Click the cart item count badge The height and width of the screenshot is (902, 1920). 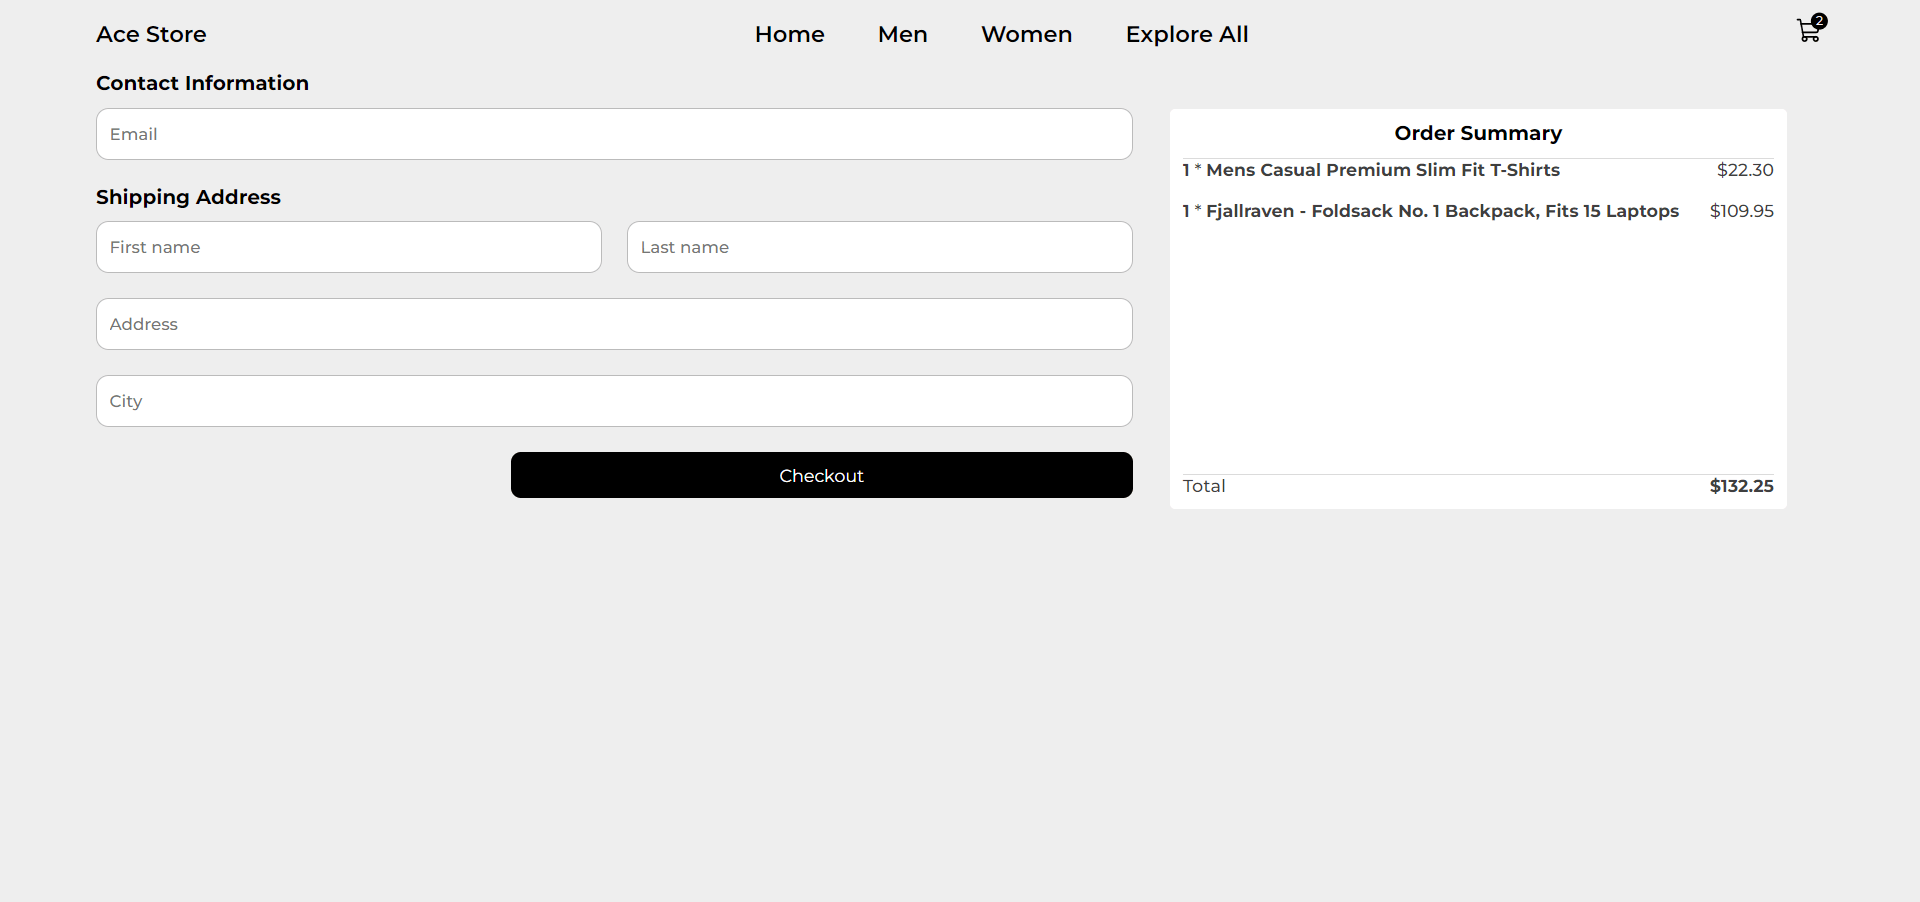tap(1818, 20)
